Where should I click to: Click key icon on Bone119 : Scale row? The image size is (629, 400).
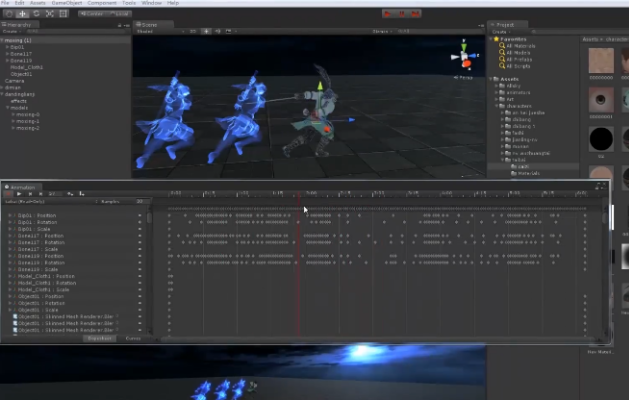click(140, 270)
